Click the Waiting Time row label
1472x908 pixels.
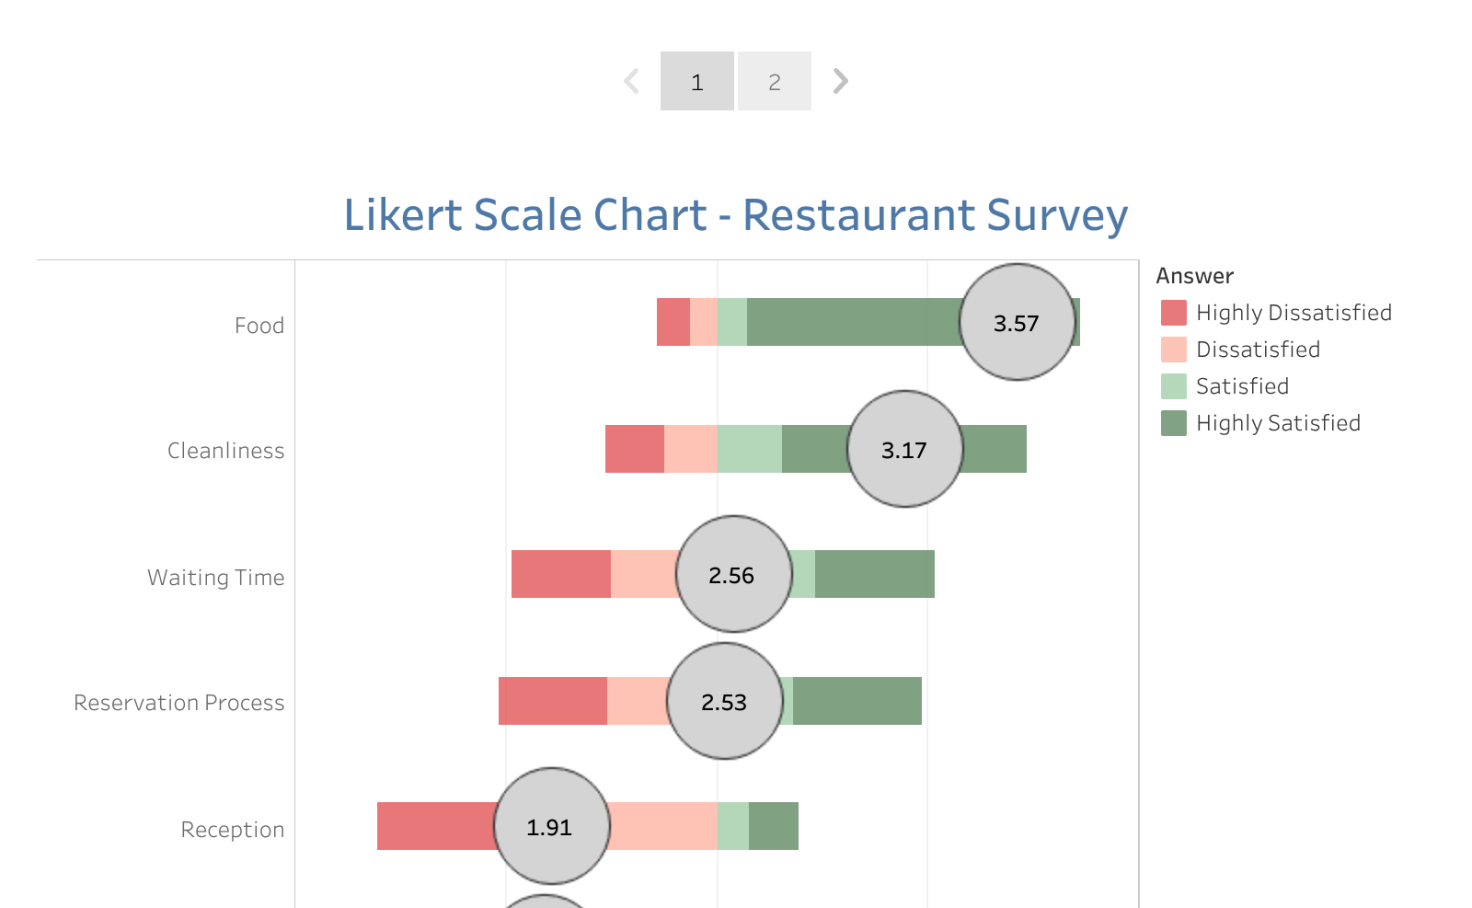(216, 577)
